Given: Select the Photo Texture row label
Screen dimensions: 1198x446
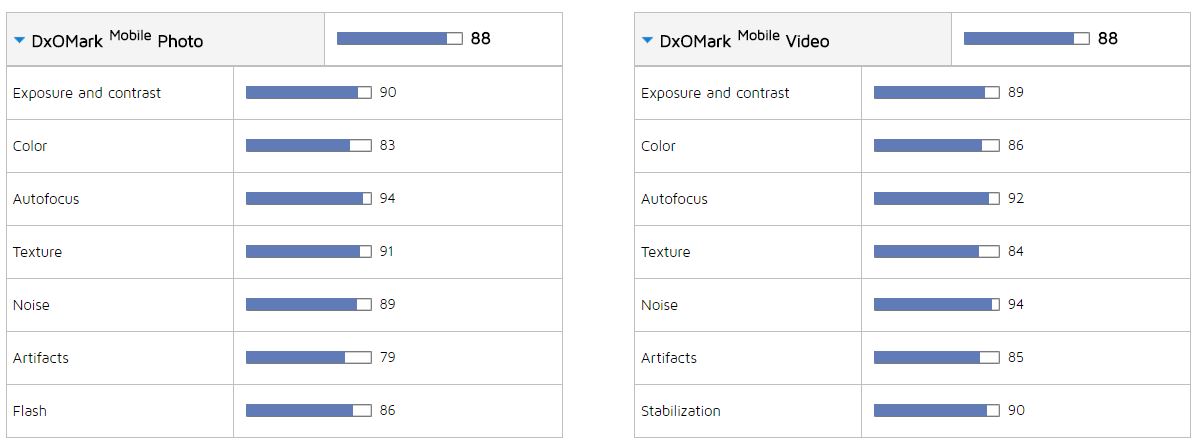Looking at the screenshot, I should (x=37, y=252).
